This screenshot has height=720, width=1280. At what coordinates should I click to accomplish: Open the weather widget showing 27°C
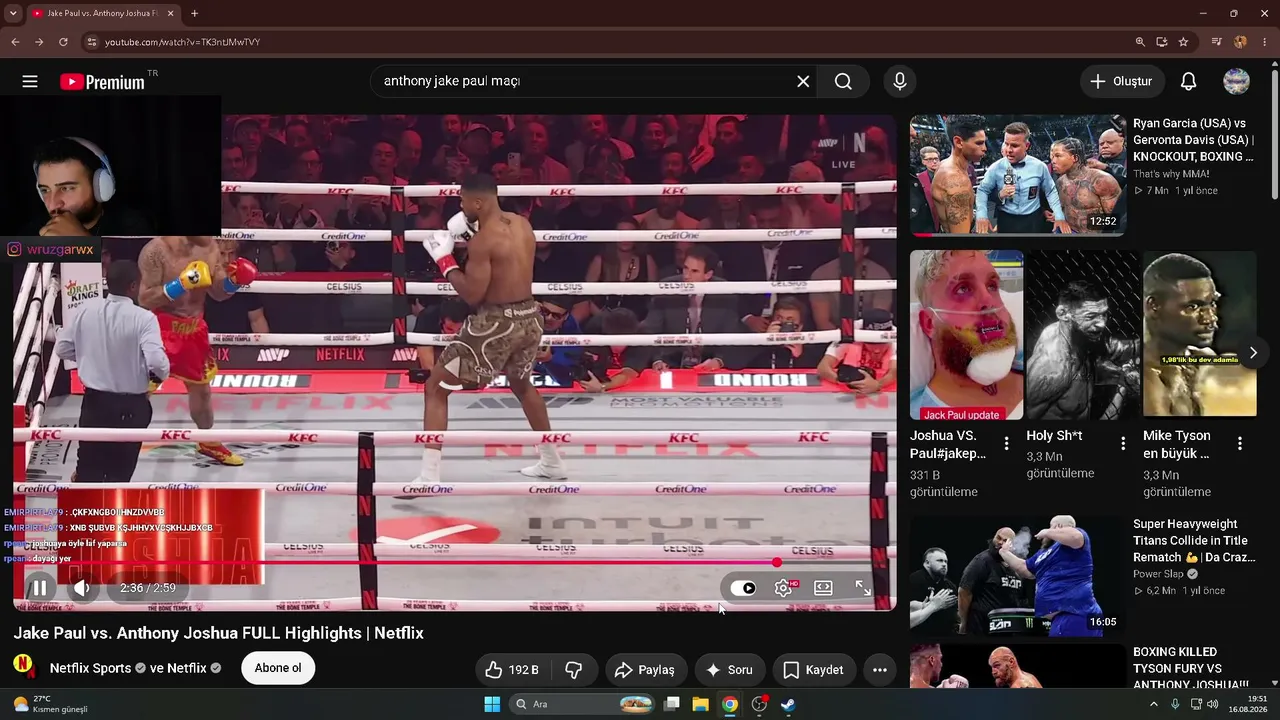click(x=50, y=704)
